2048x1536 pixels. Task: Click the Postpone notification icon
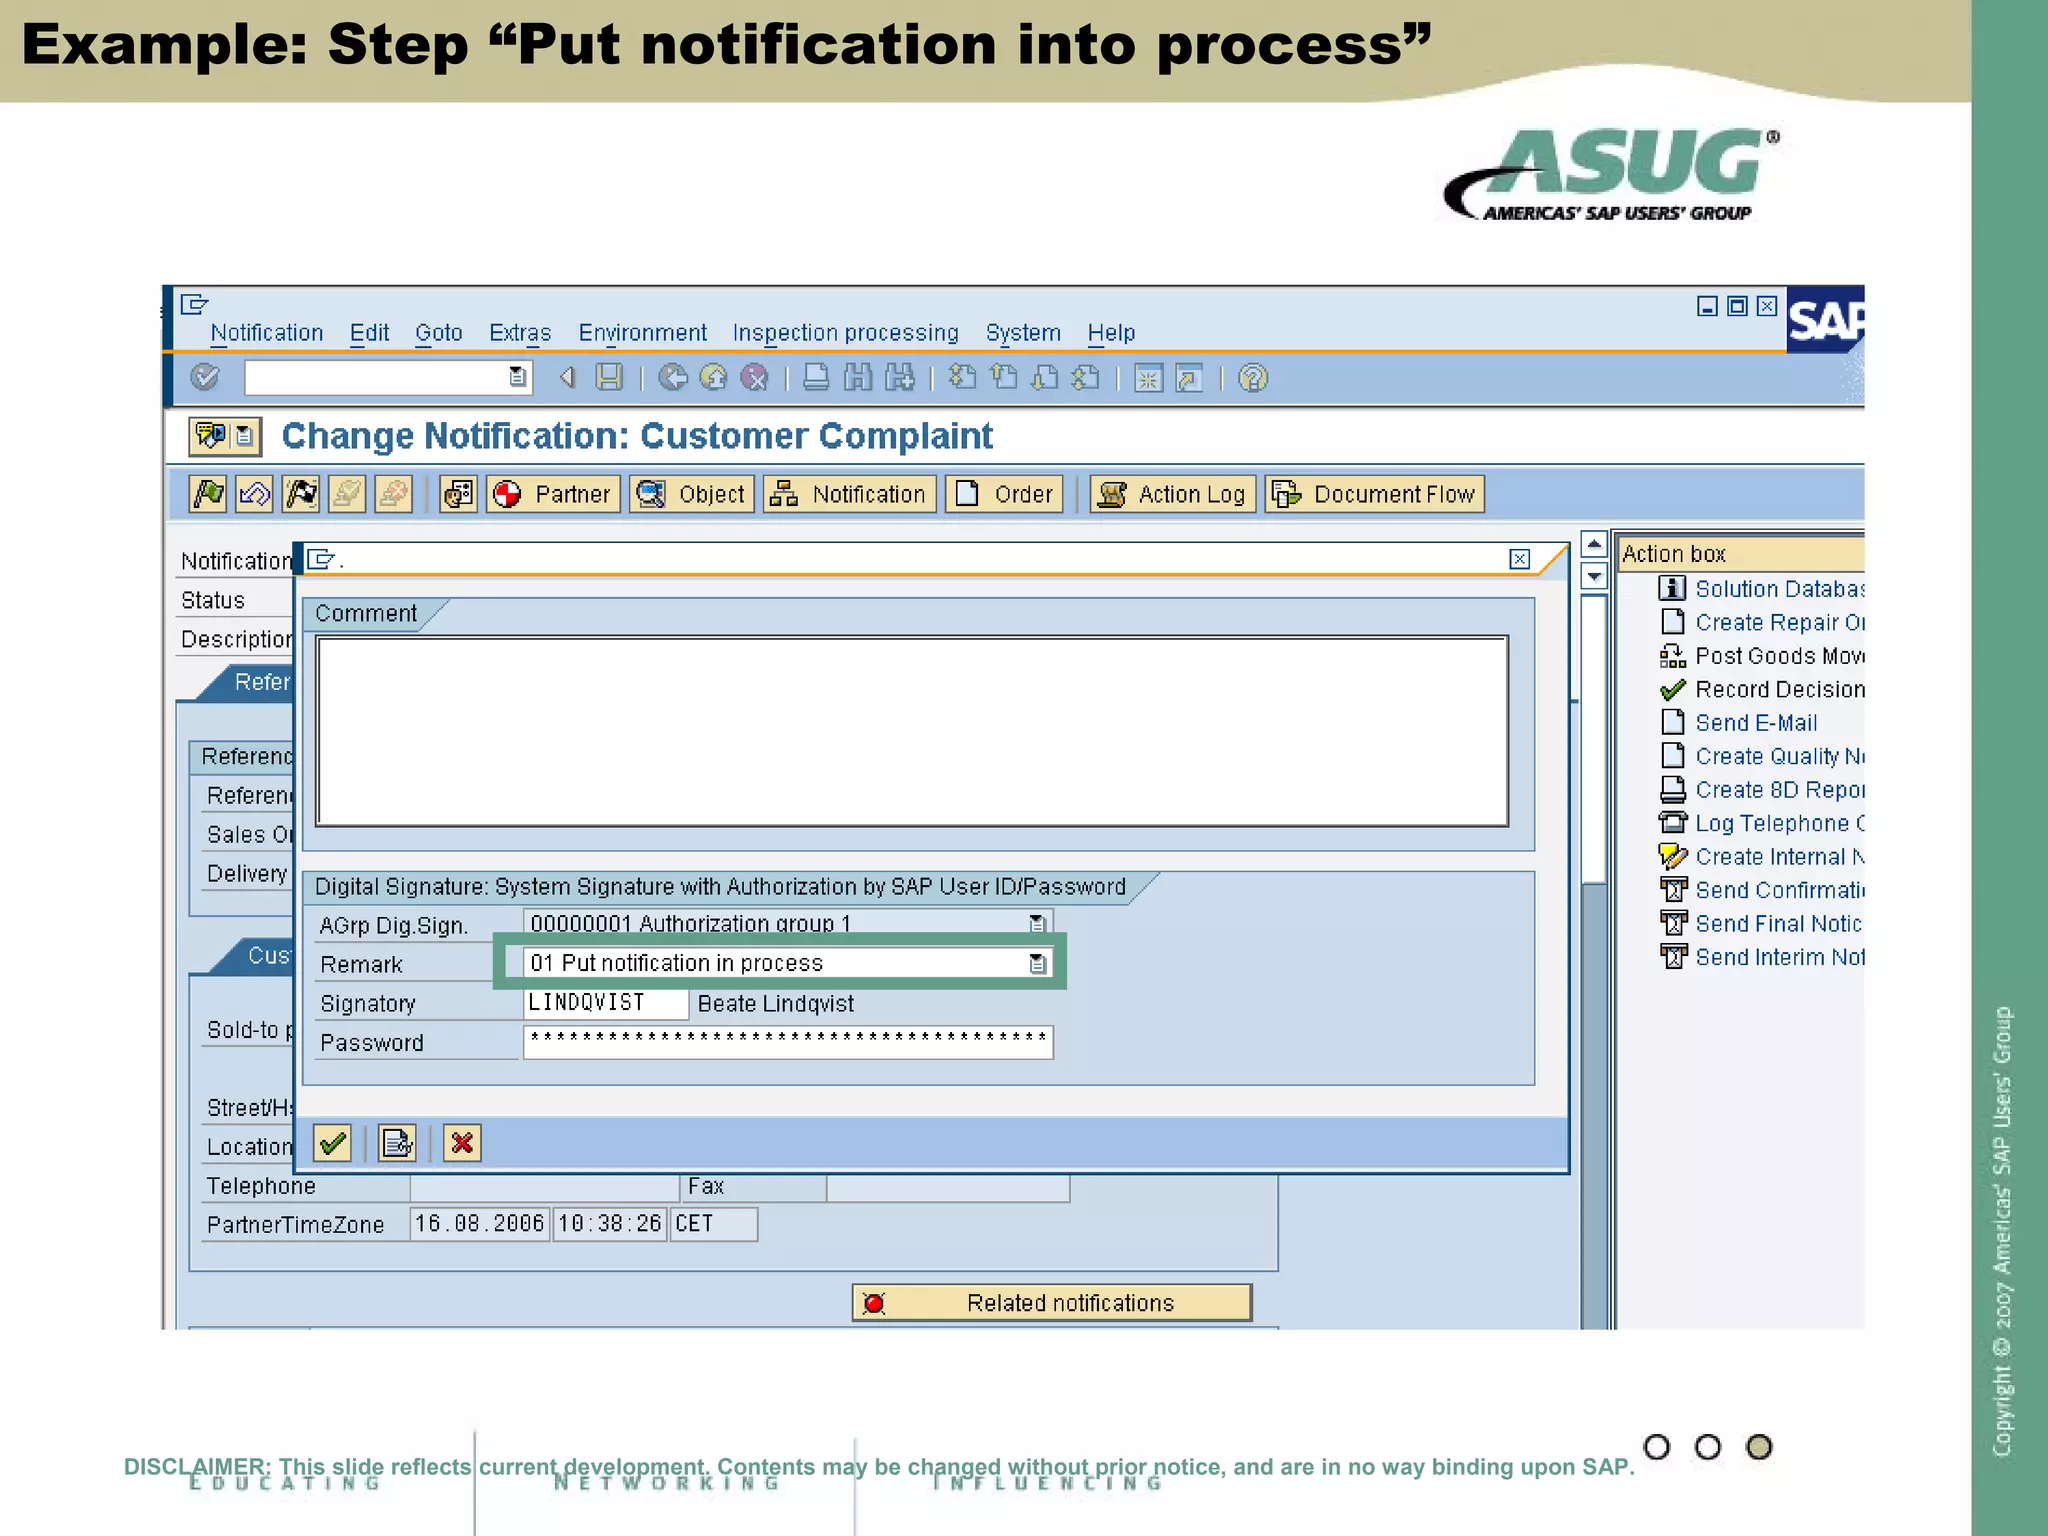[x=255, y=493]
